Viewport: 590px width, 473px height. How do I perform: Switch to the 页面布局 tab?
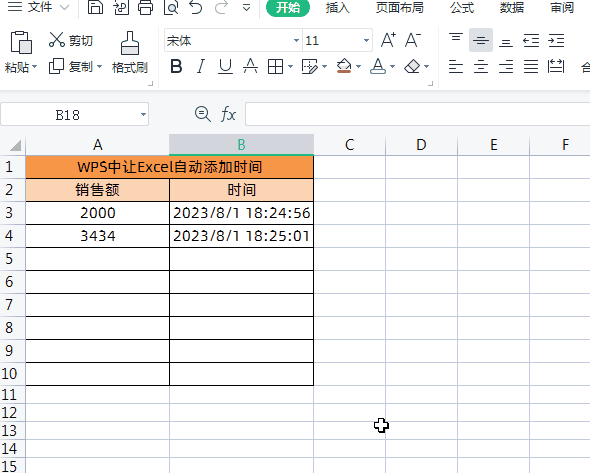(400, 8)
